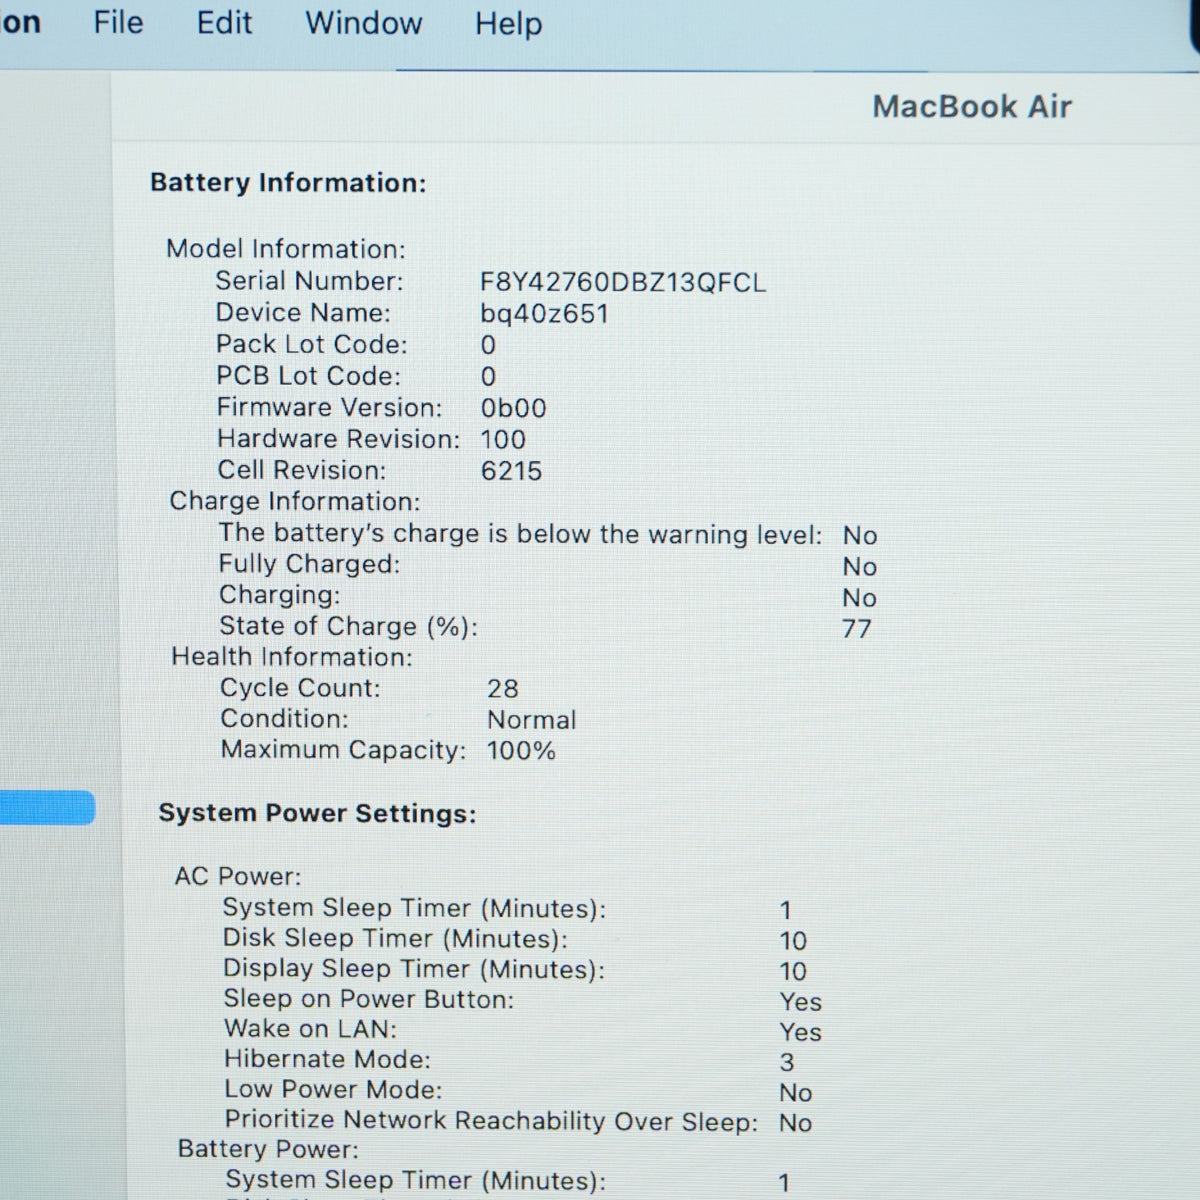Viewport: 1200px width, 1200px height.
Task: Click Prioritize Network Reachability Over Sleep label
Action: 491,1121
